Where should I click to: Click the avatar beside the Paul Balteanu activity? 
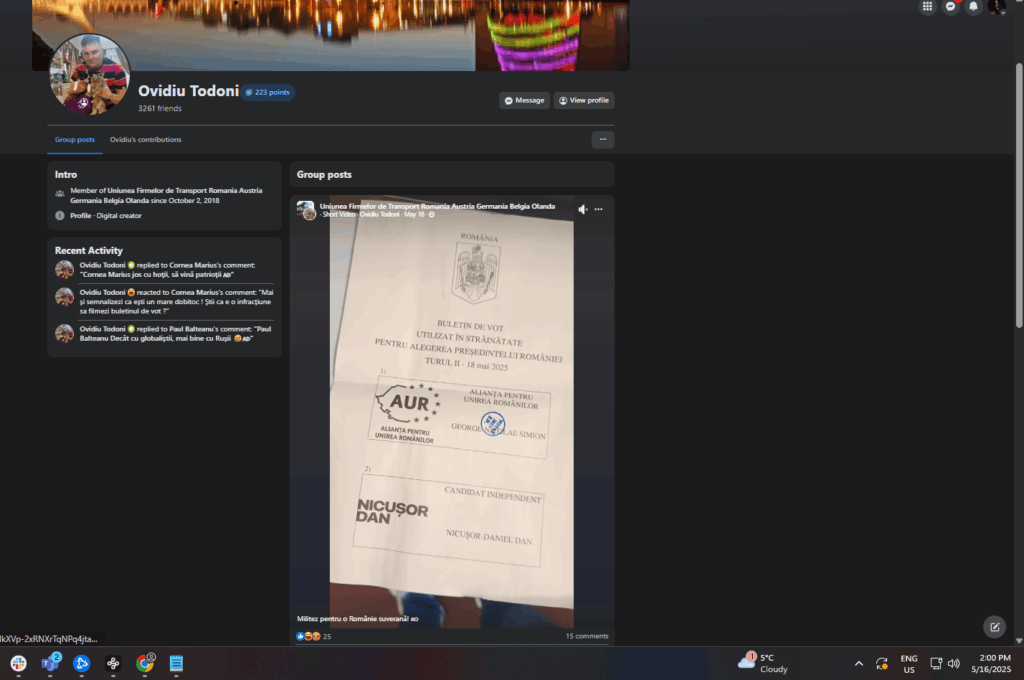(64, 333)
